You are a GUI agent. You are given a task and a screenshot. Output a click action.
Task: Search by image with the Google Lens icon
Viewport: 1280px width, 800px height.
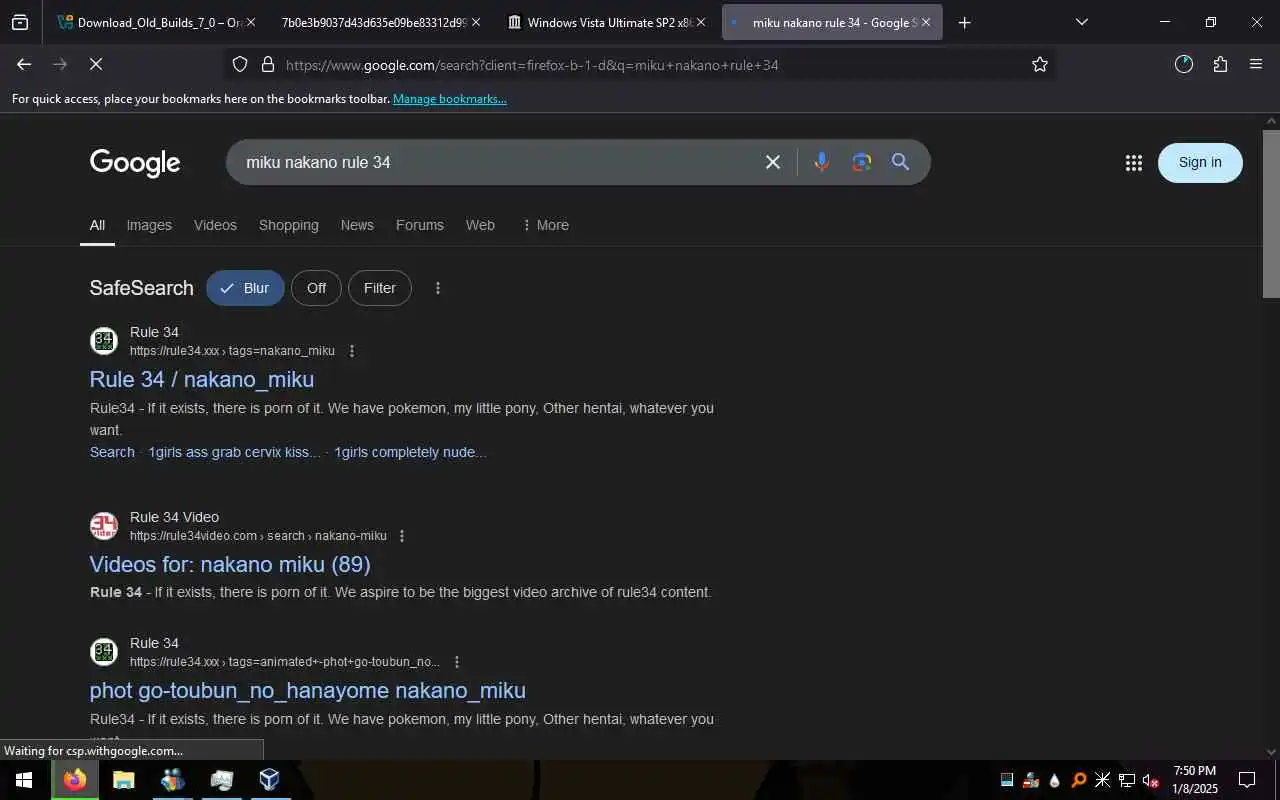pyautogui.click(x=862, y=162)
